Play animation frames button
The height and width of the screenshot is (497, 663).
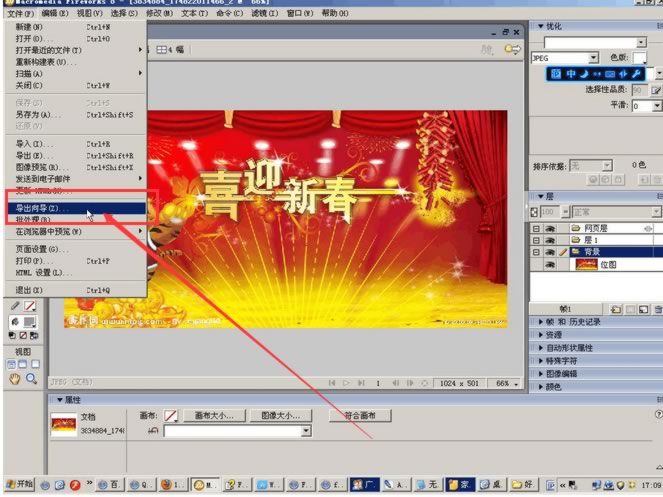pos(346,383)
